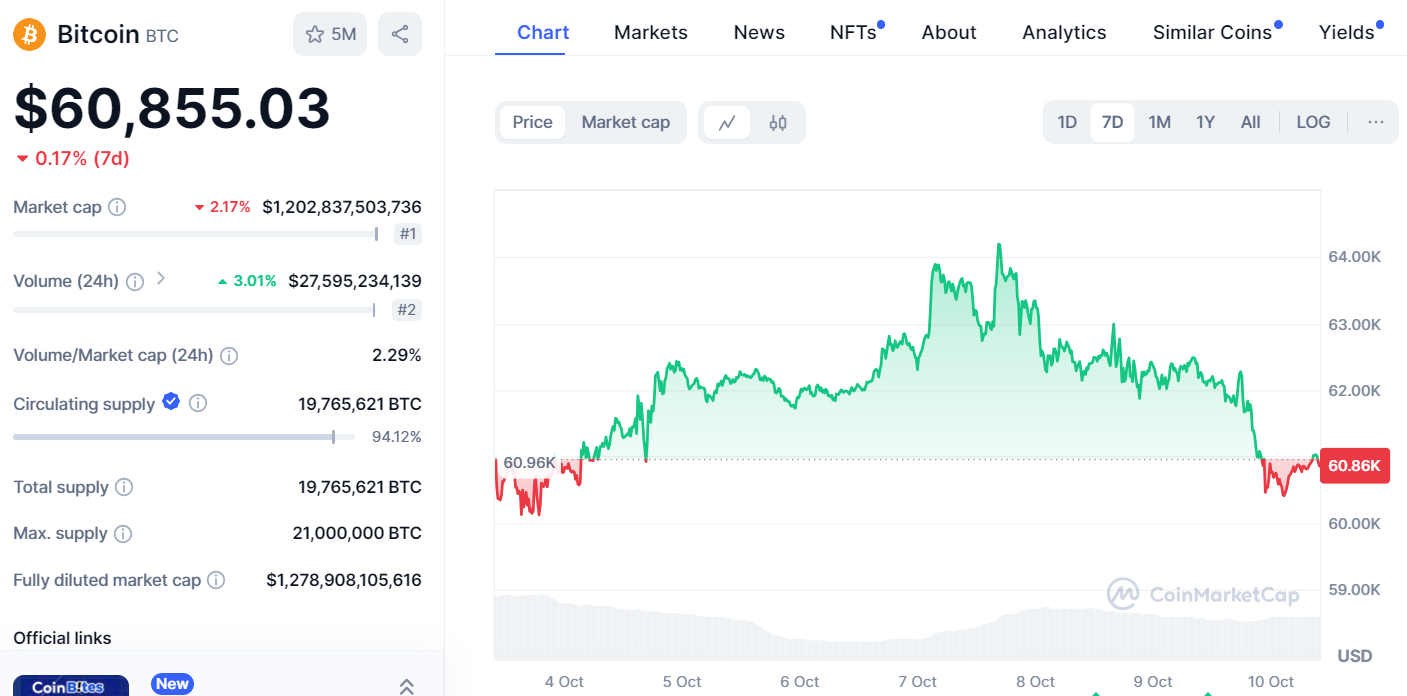Image resolution: width=1407 pixels, height=696 pixels.
Task: Click the market cap rank progress bar
Action: tap(195, 234)
